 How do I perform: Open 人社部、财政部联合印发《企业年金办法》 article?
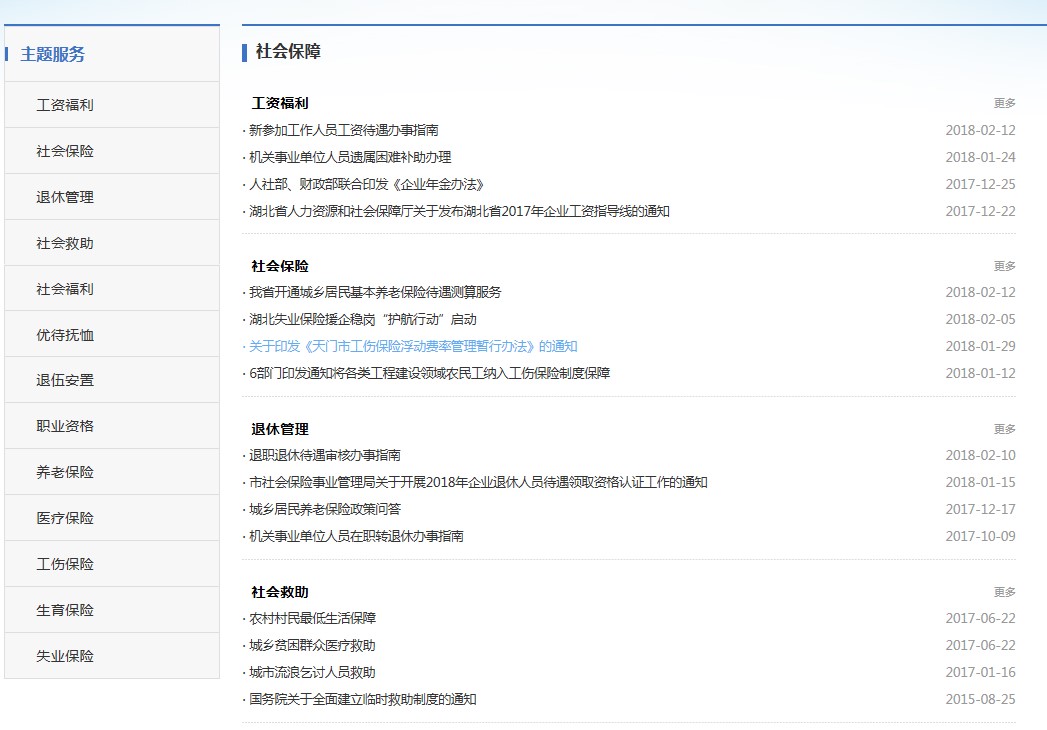point(366,184)
